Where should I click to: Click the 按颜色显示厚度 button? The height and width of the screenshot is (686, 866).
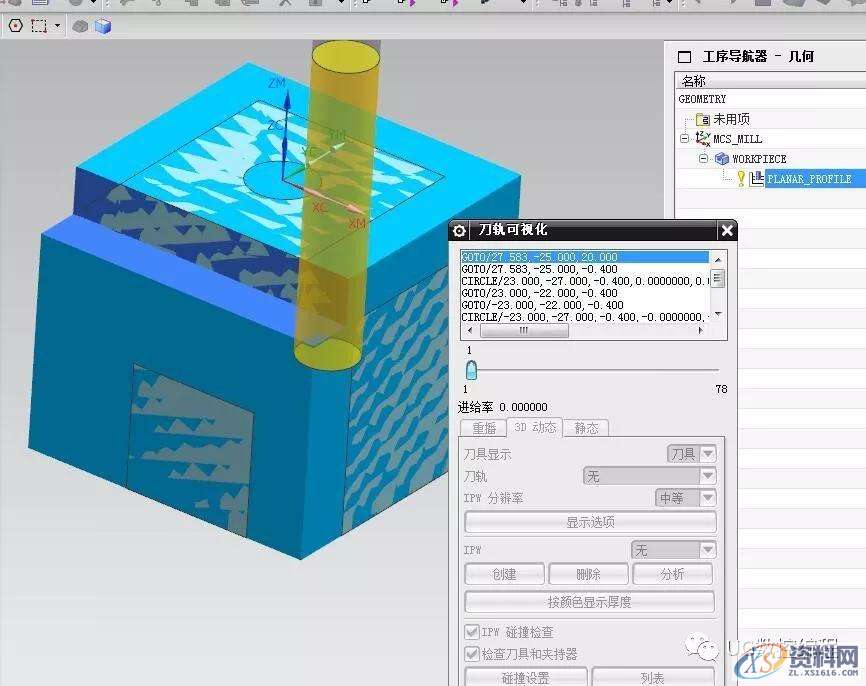588,601
